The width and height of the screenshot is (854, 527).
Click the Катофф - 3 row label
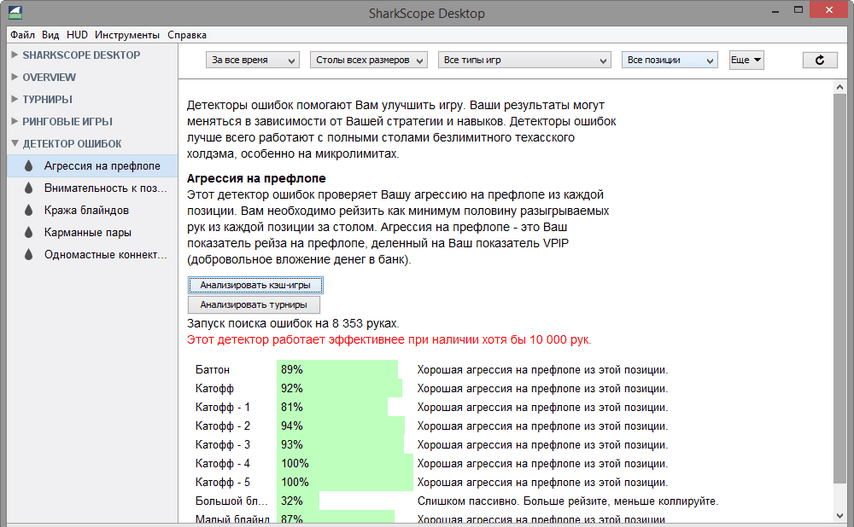pos(223,445)
